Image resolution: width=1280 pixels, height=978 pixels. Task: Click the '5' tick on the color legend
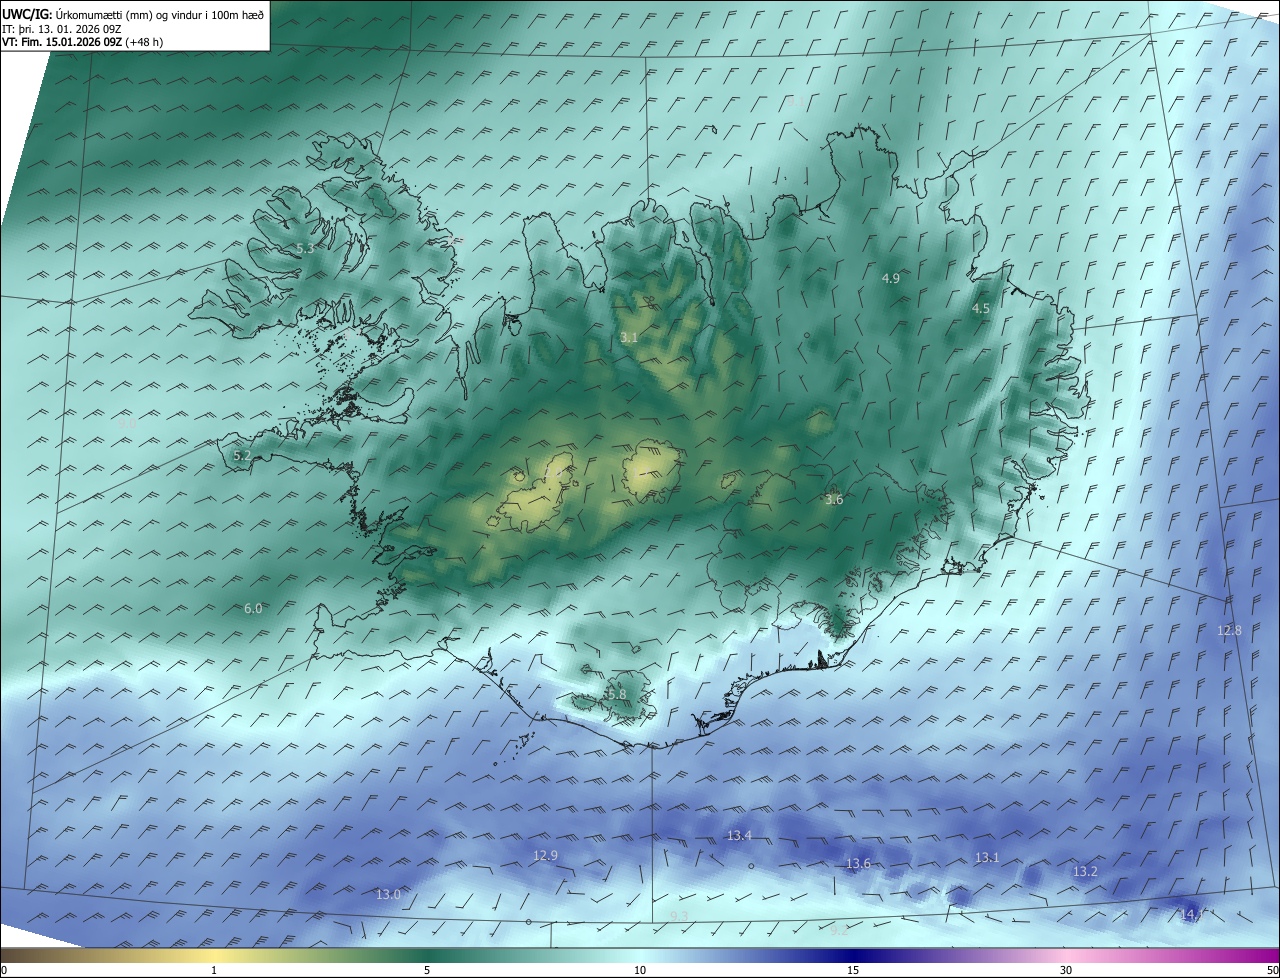pos(427,970)
